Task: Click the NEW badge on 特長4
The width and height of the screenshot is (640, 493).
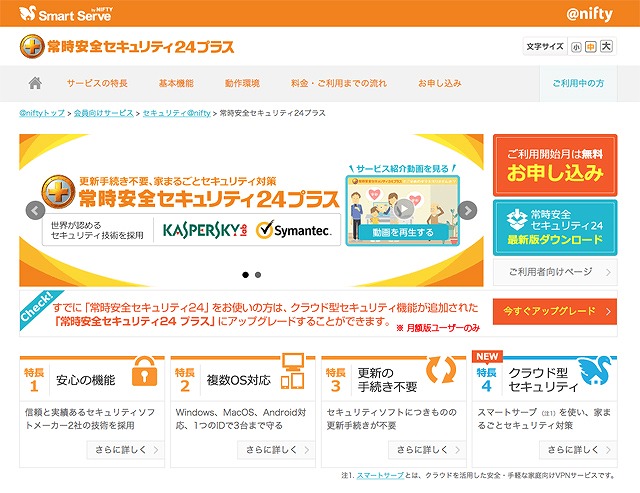Action: click(x=487, y=356)
